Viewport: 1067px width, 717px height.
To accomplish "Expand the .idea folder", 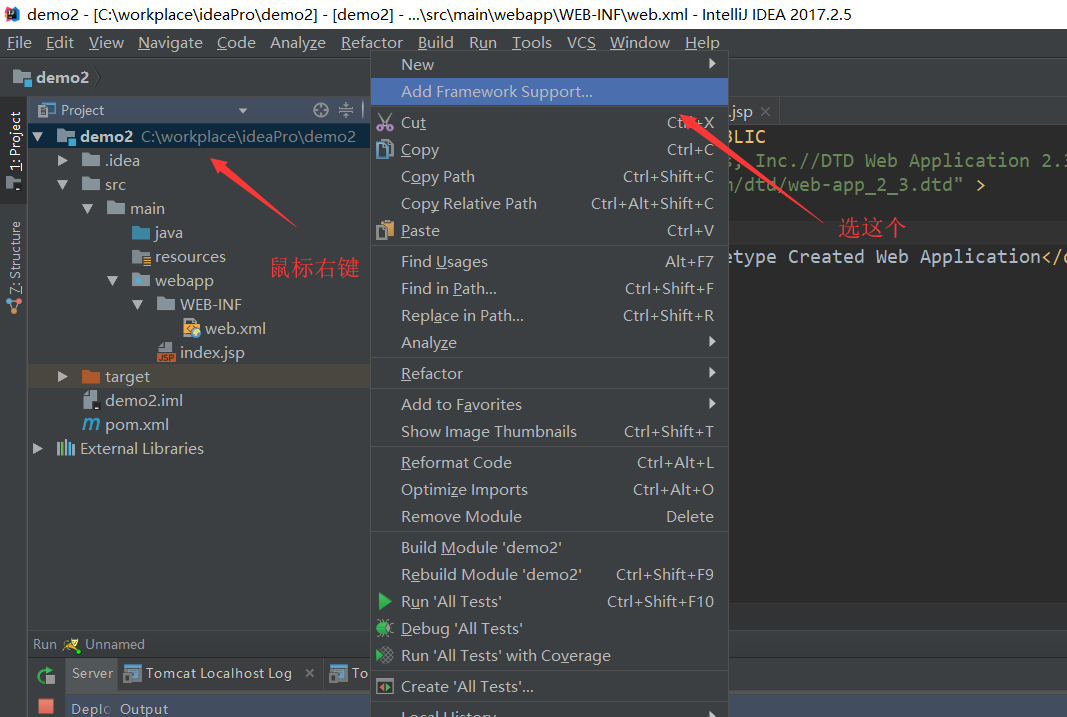I will [x=63, y=161].
